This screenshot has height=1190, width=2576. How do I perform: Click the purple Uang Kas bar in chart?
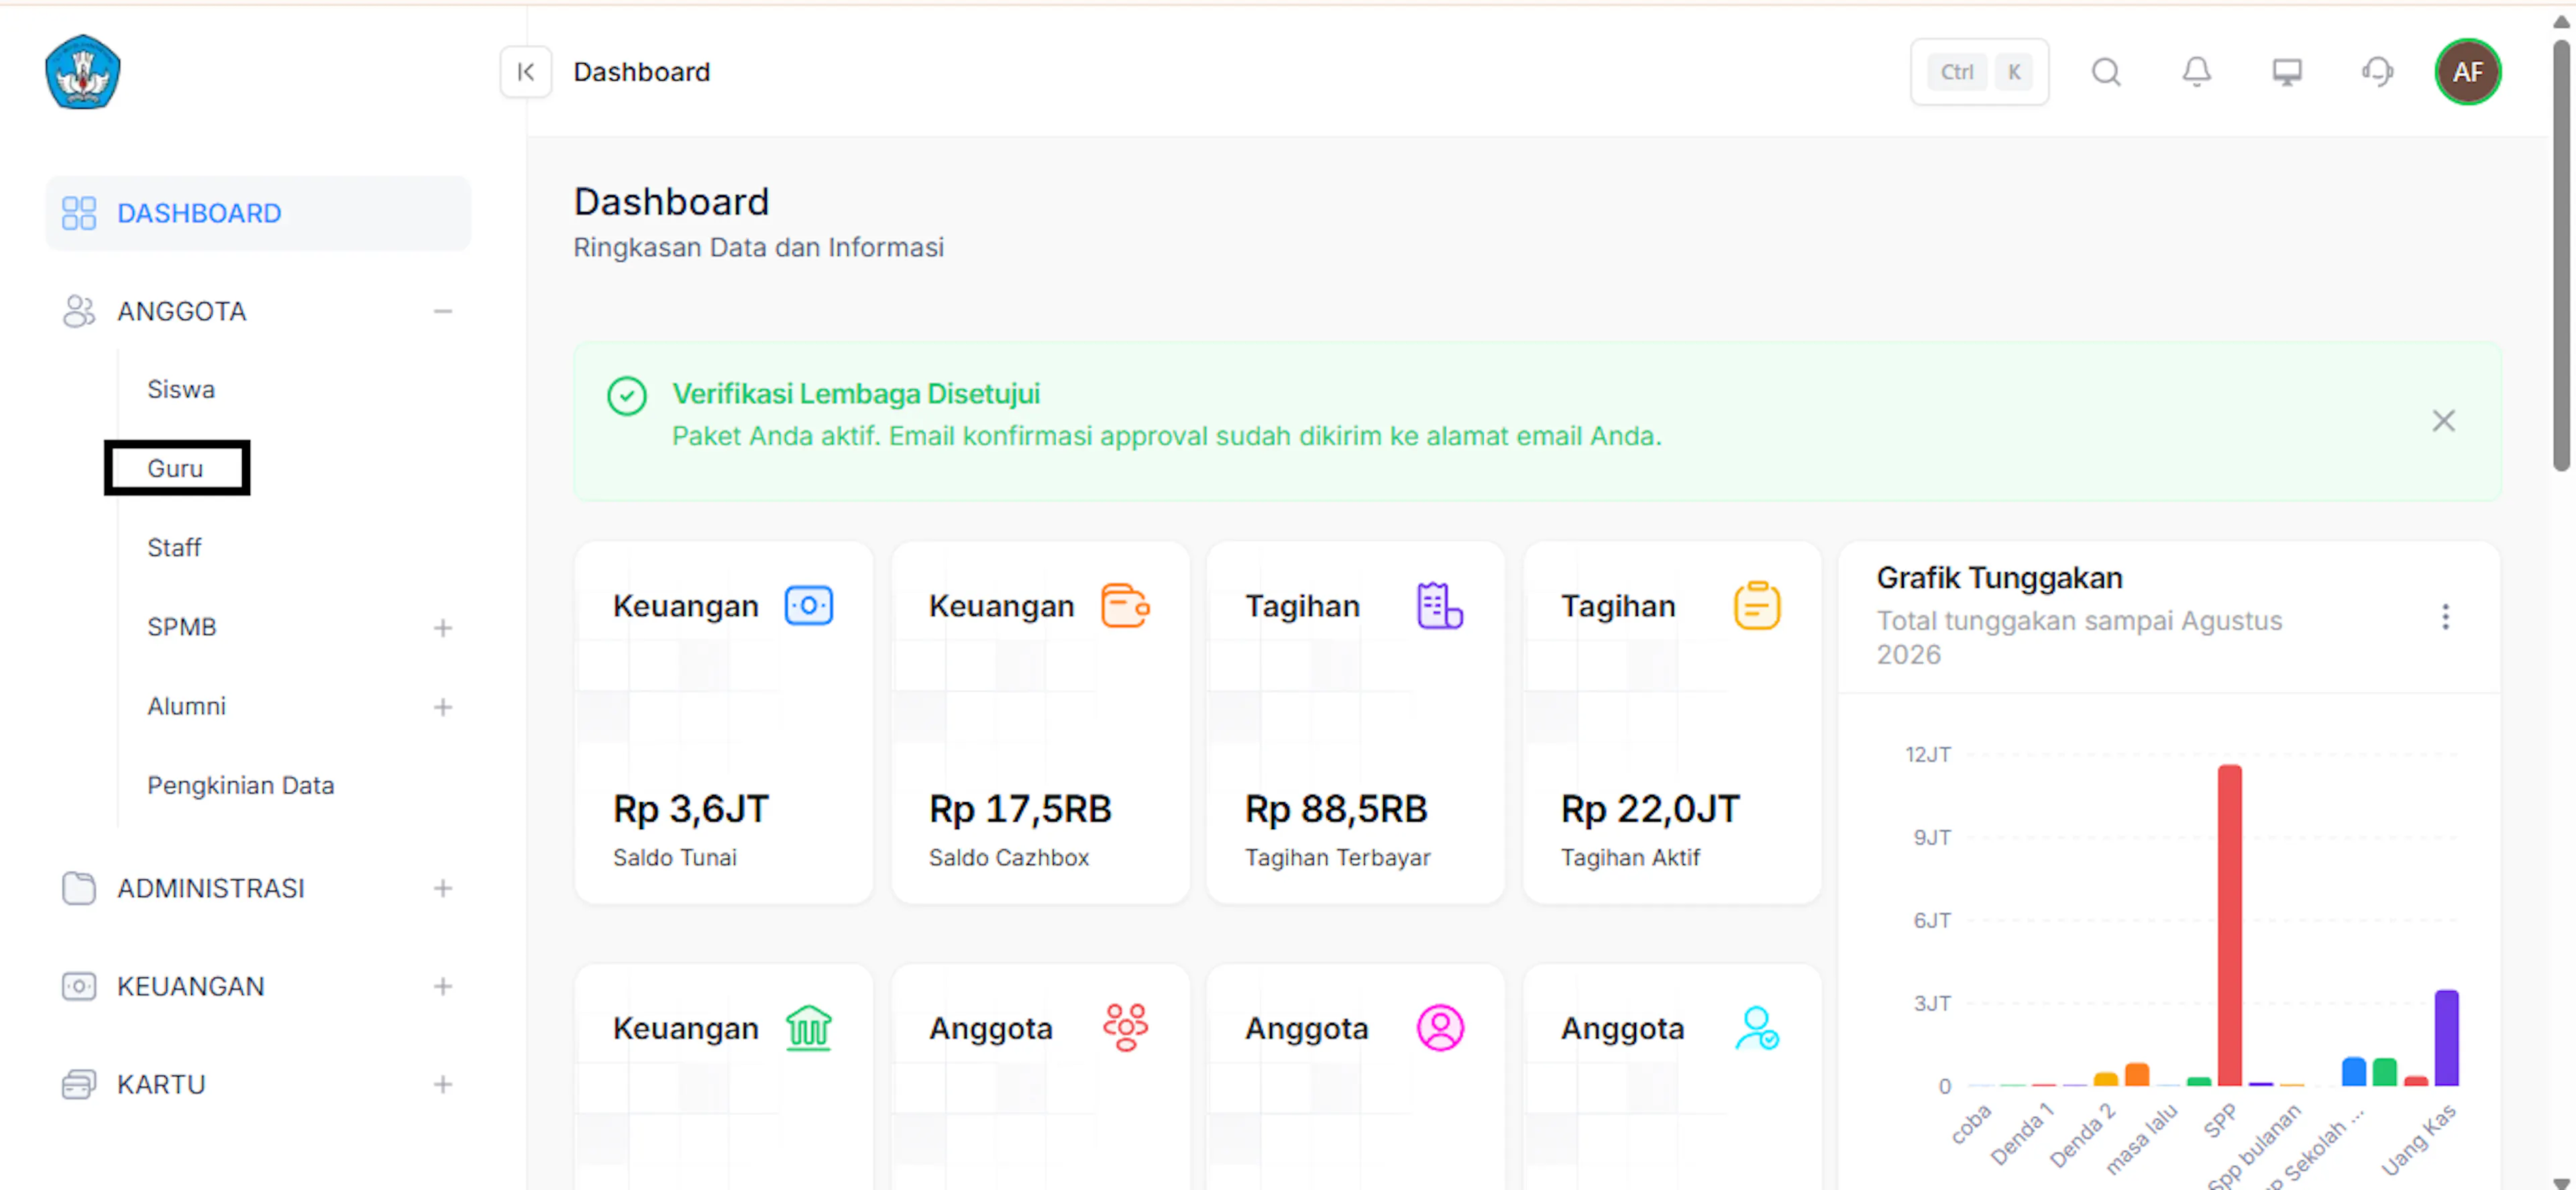(x=2446, y=1038)
